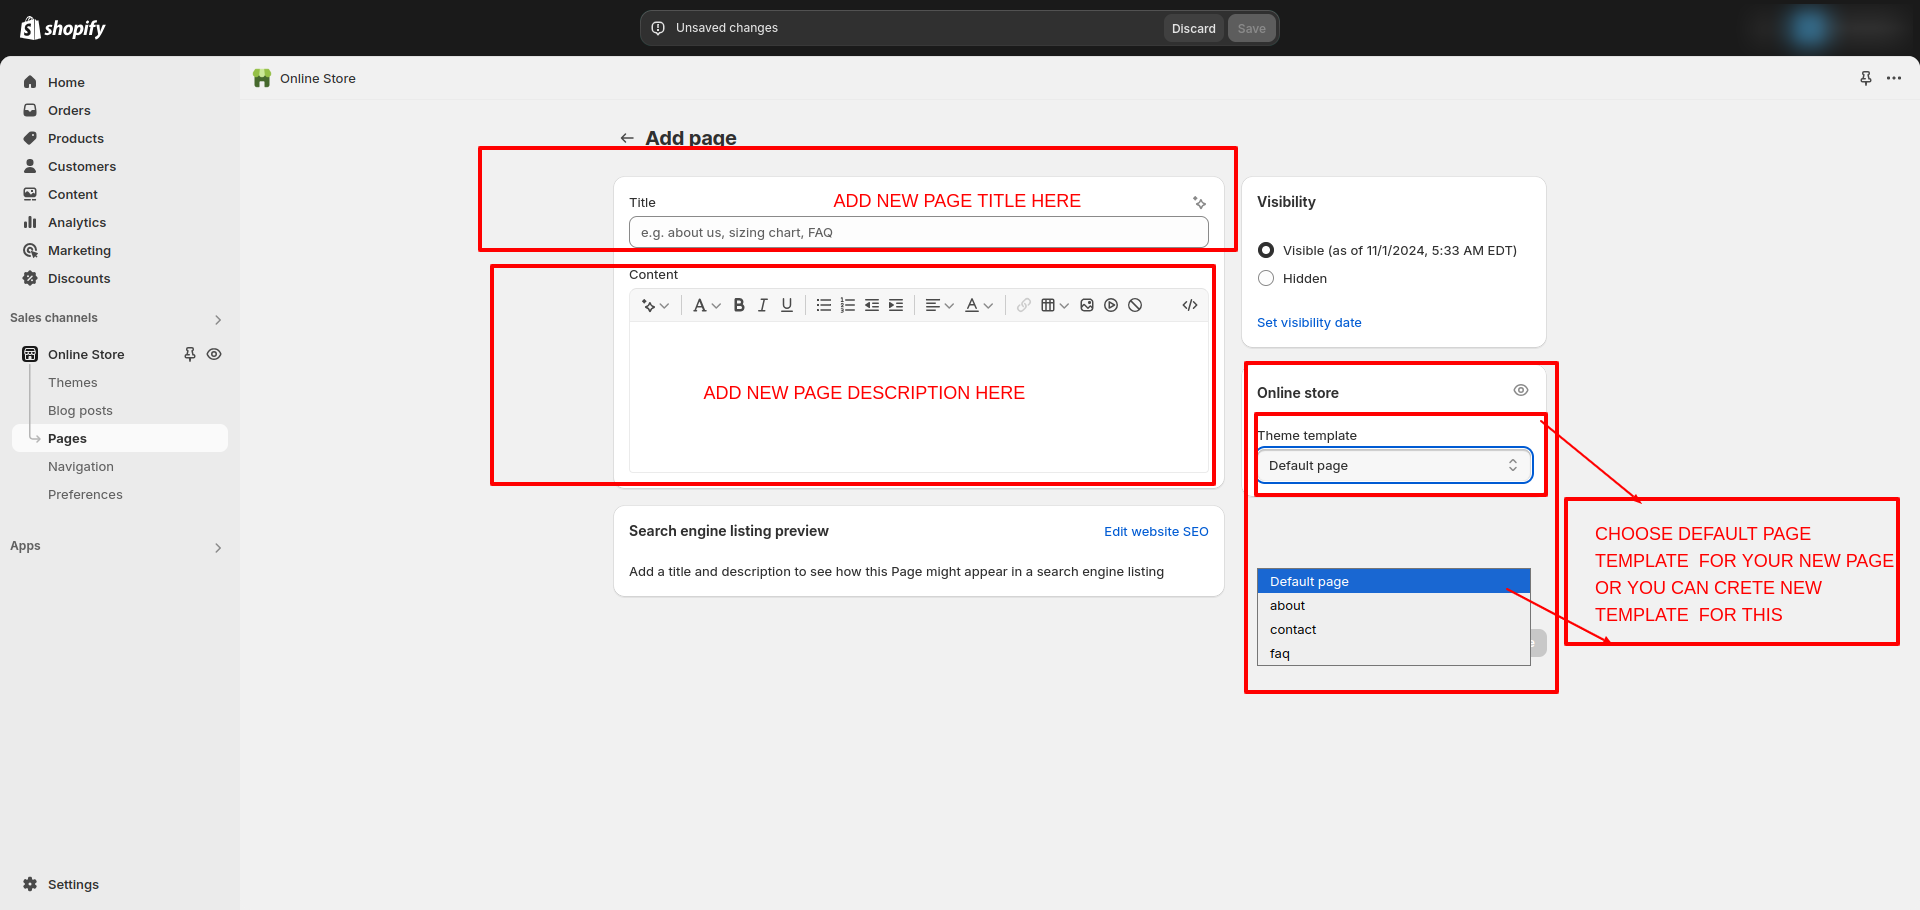Insert a bulleted list
This screenshot has height=910, width=1920.
coord(824,305)
